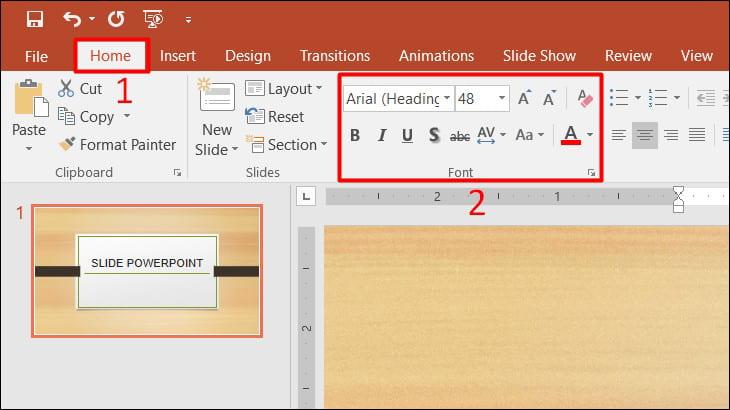The image size is (730, 410).
Task: Justify the text
Action: 697,135
